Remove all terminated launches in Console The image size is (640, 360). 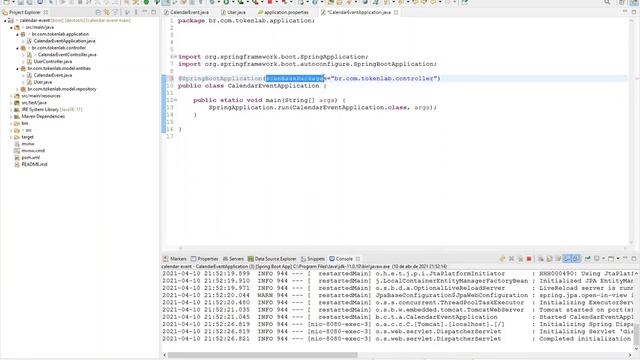pyautogui.click(x=520, y=259)
